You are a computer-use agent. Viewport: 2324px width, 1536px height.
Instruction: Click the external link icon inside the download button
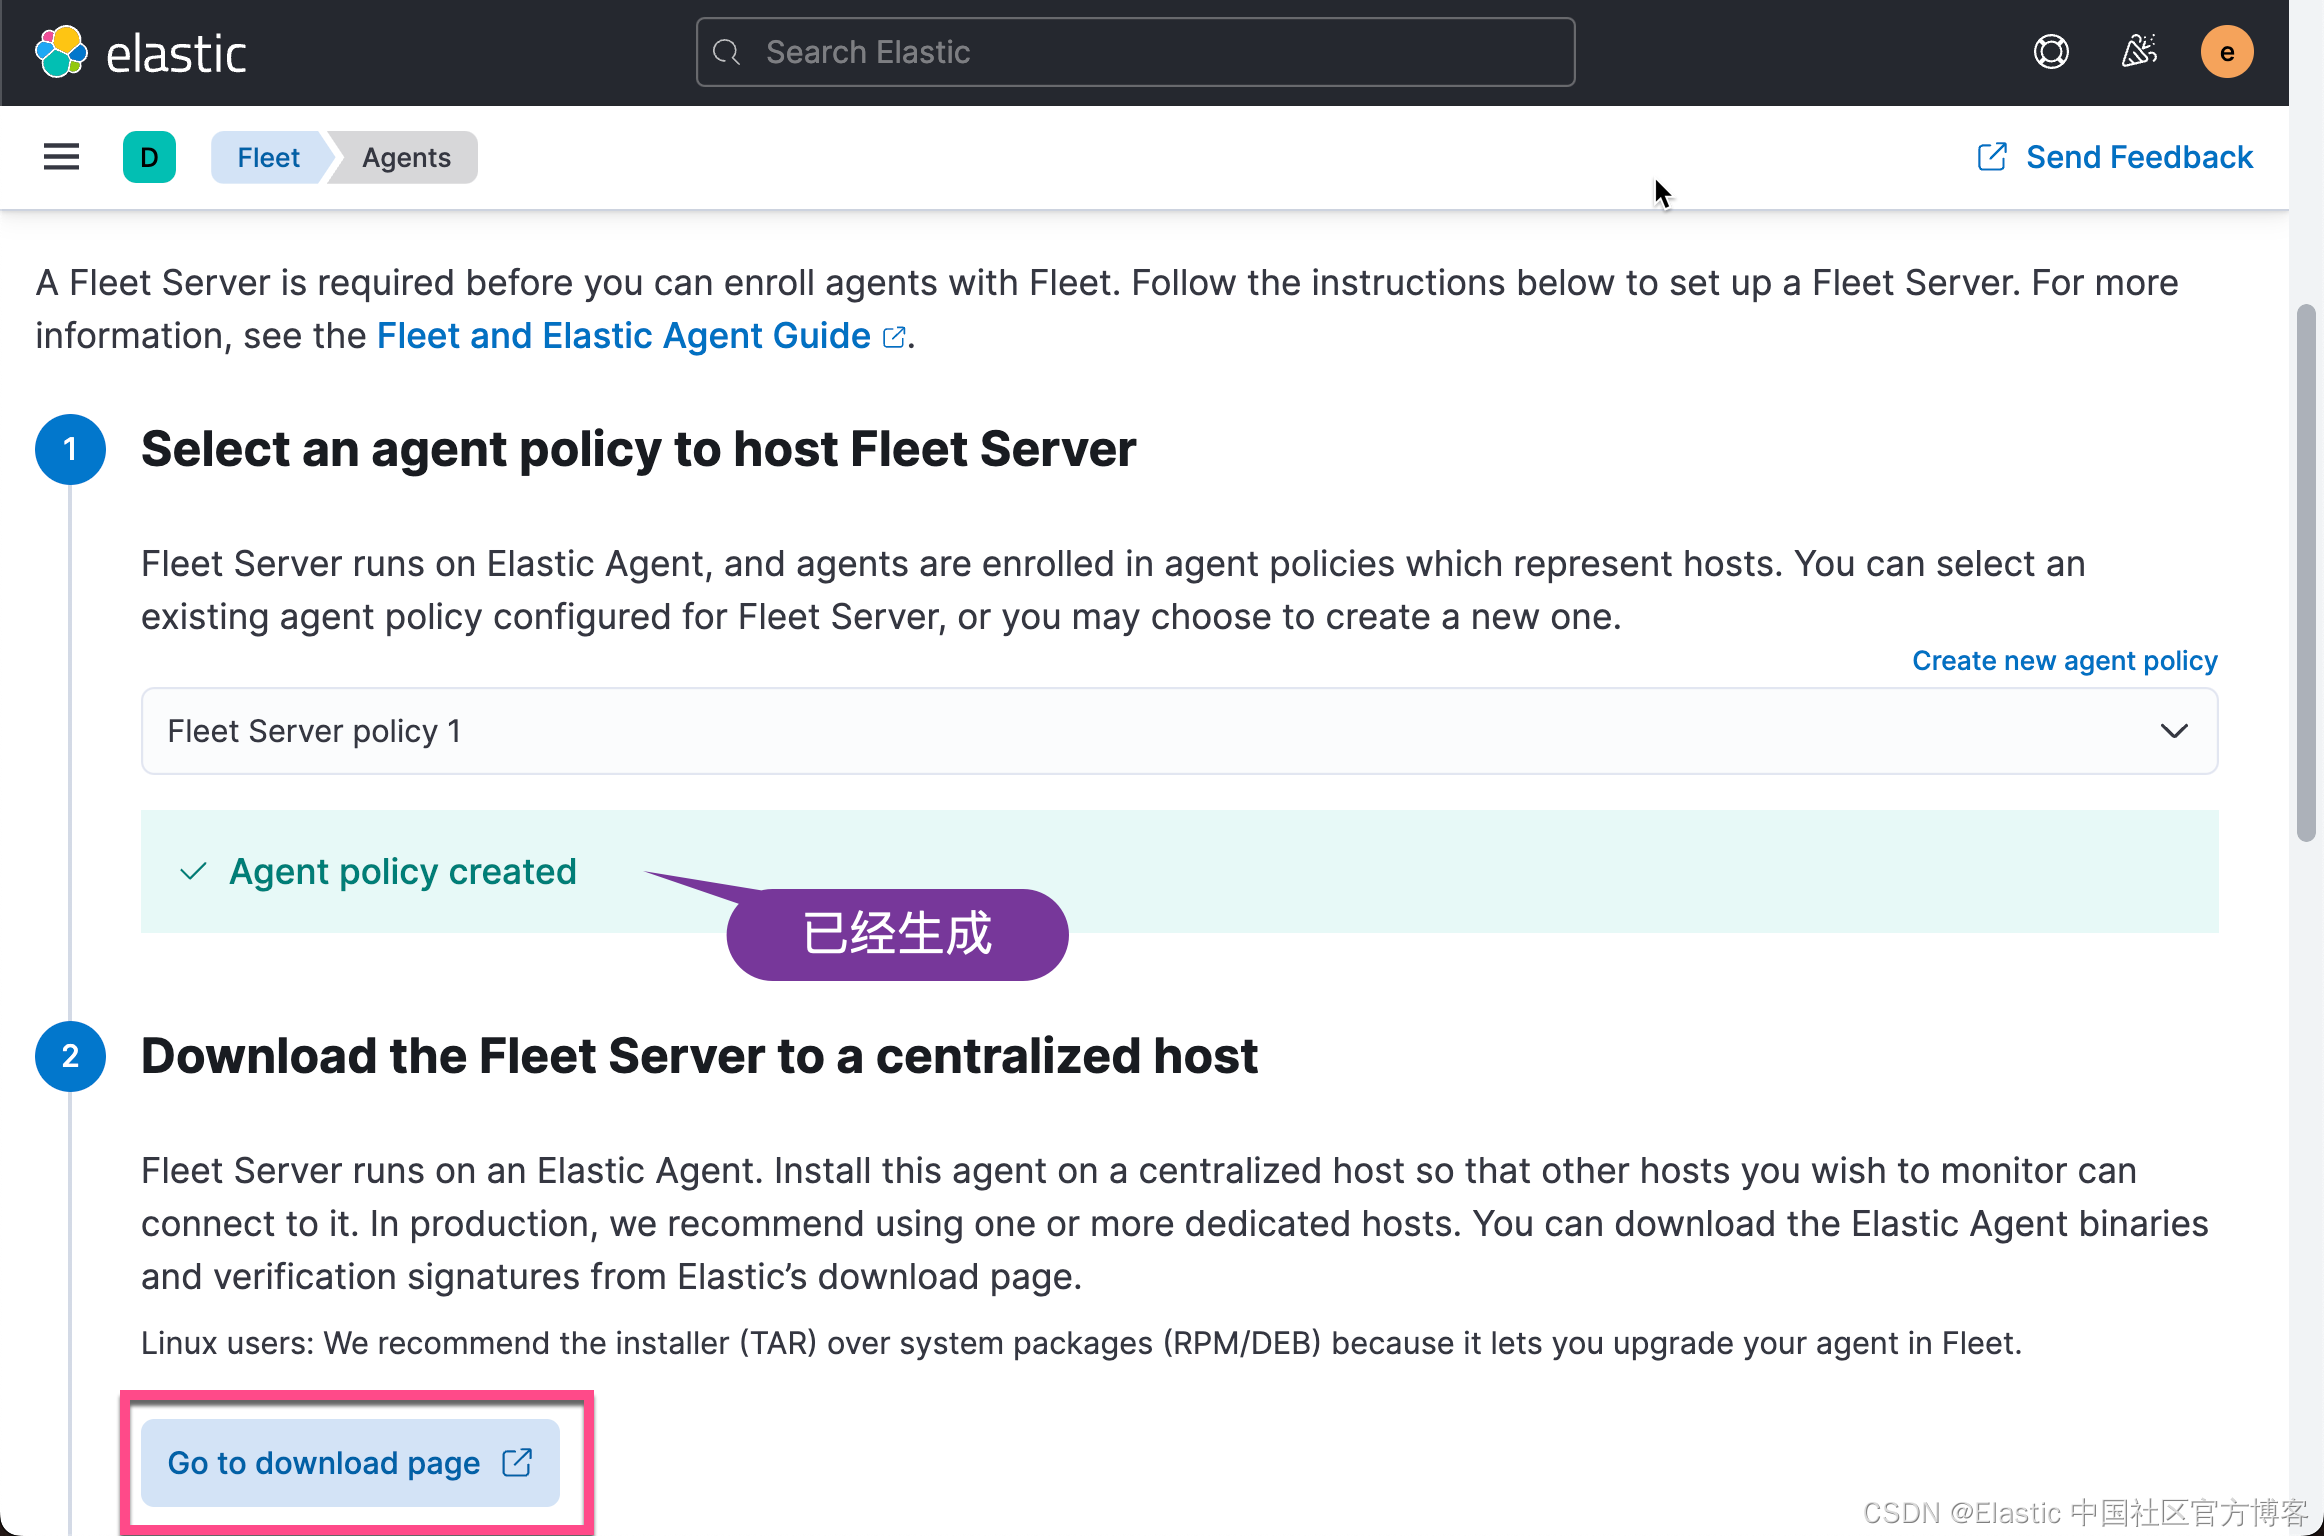point(517,1462)
